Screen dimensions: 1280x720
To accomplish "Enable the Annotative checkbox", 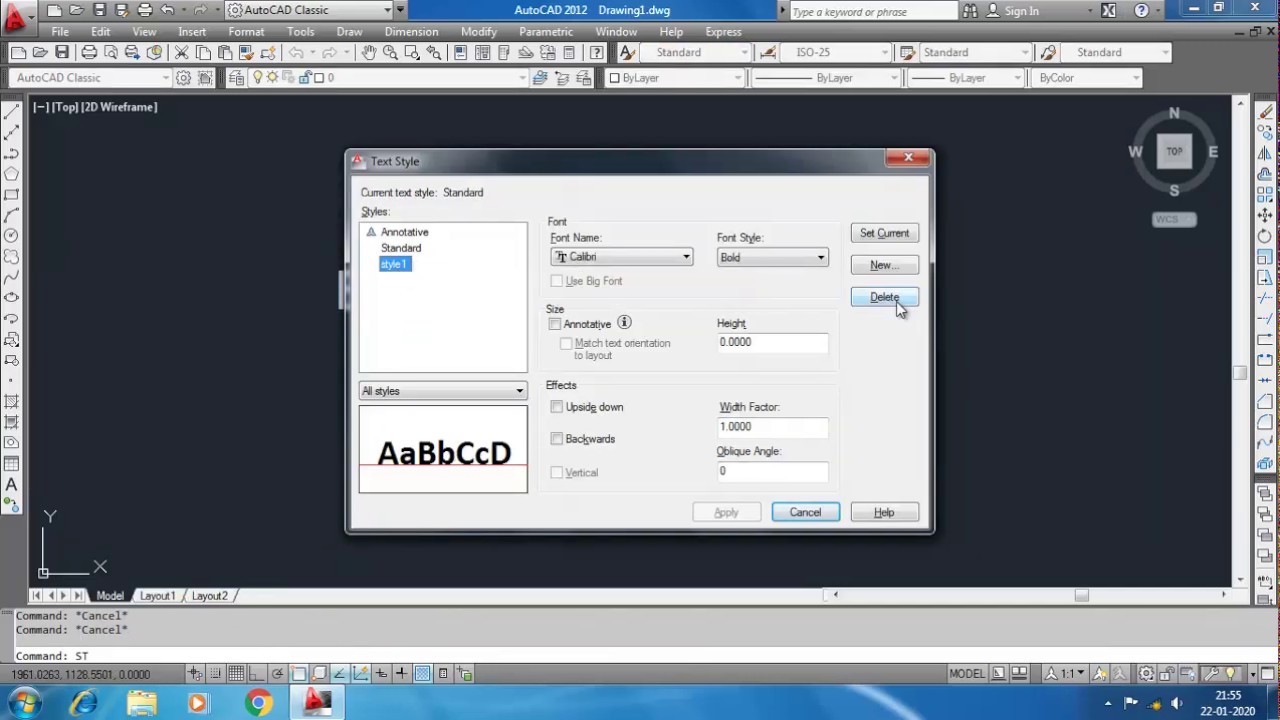I will 555,324.
